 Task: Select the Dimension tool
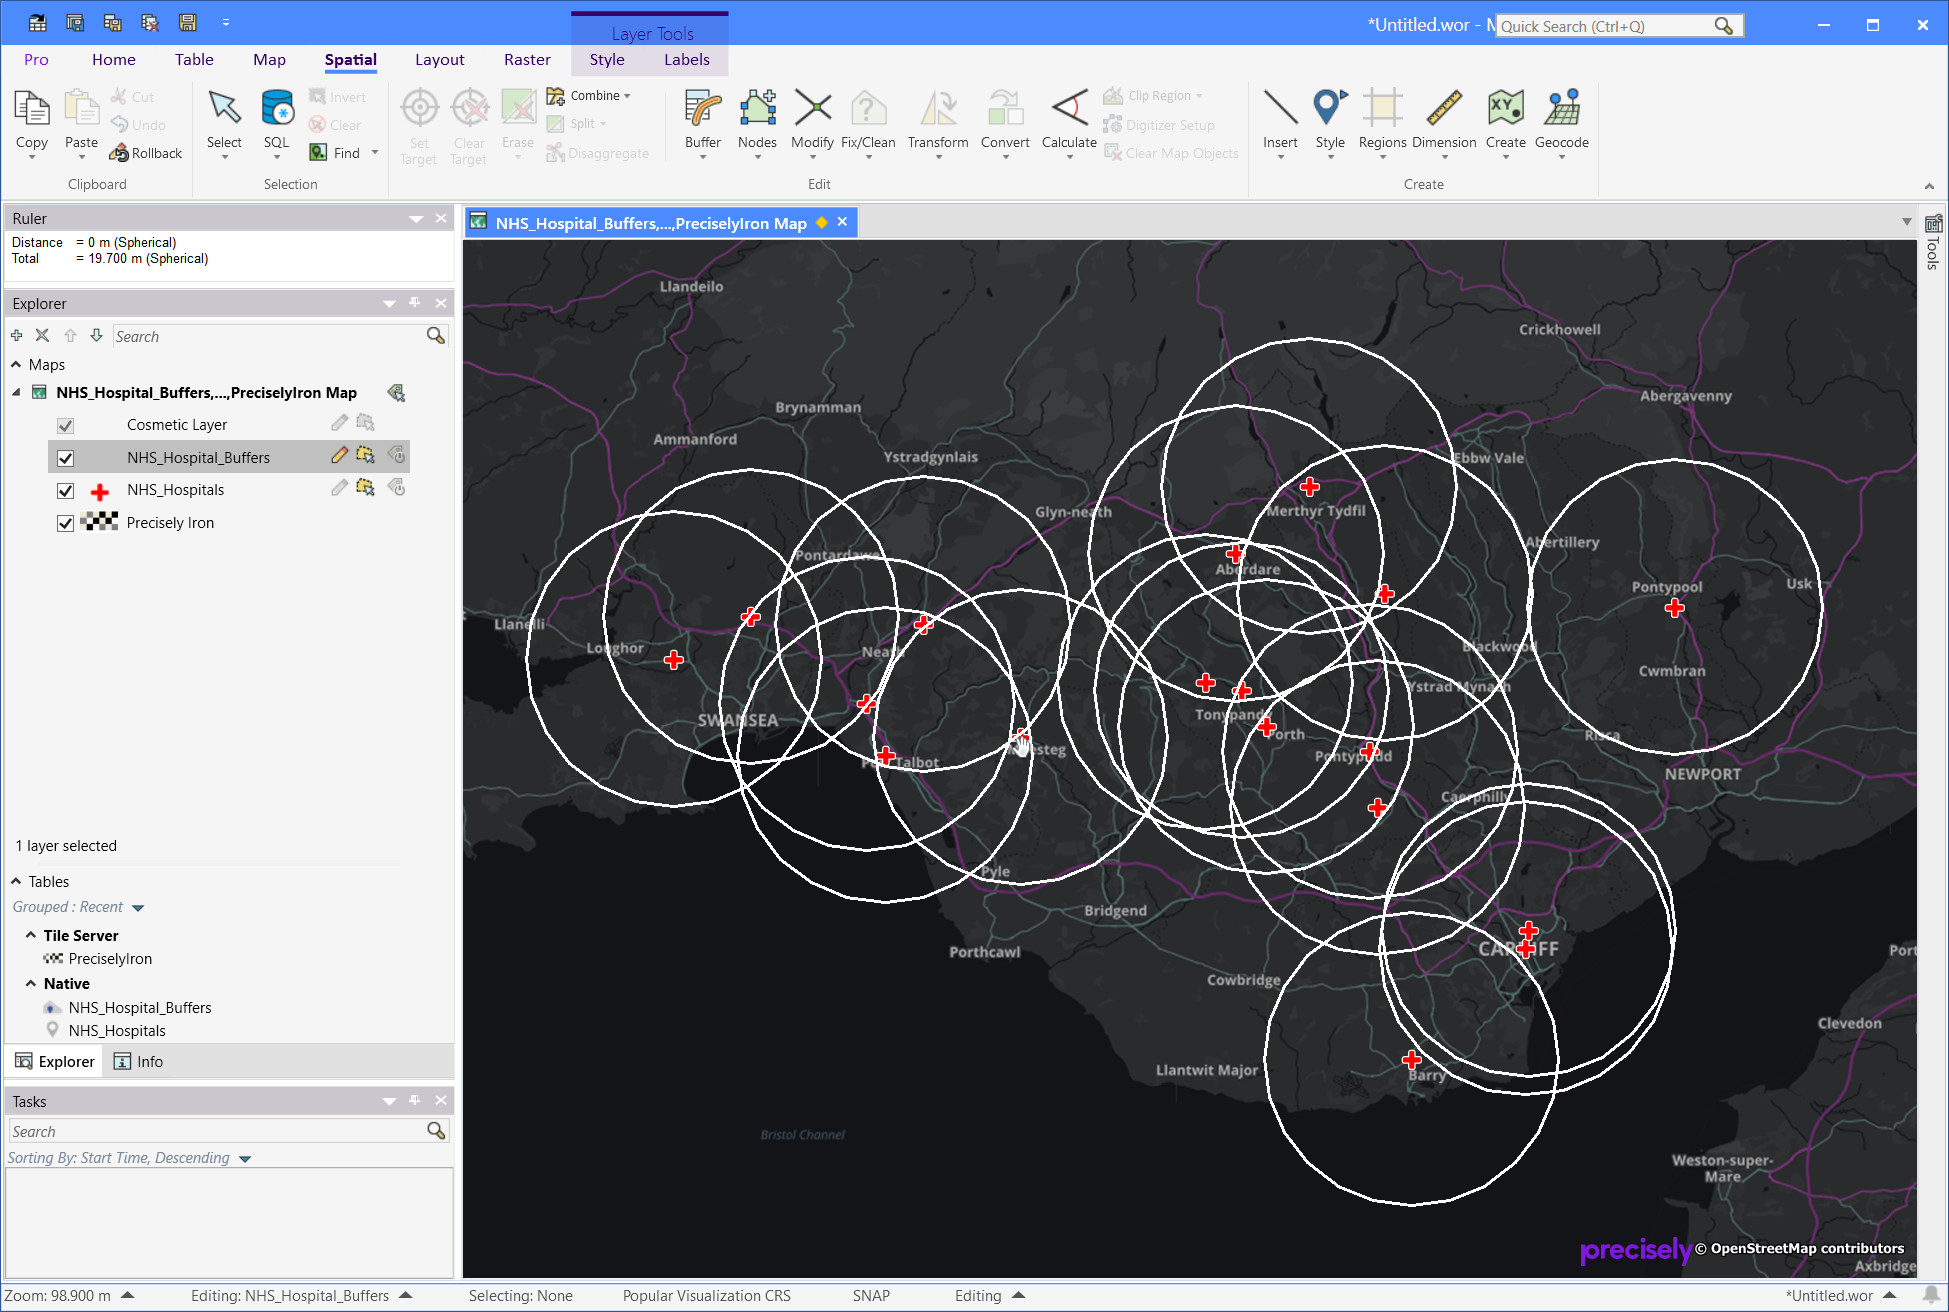1444,120
